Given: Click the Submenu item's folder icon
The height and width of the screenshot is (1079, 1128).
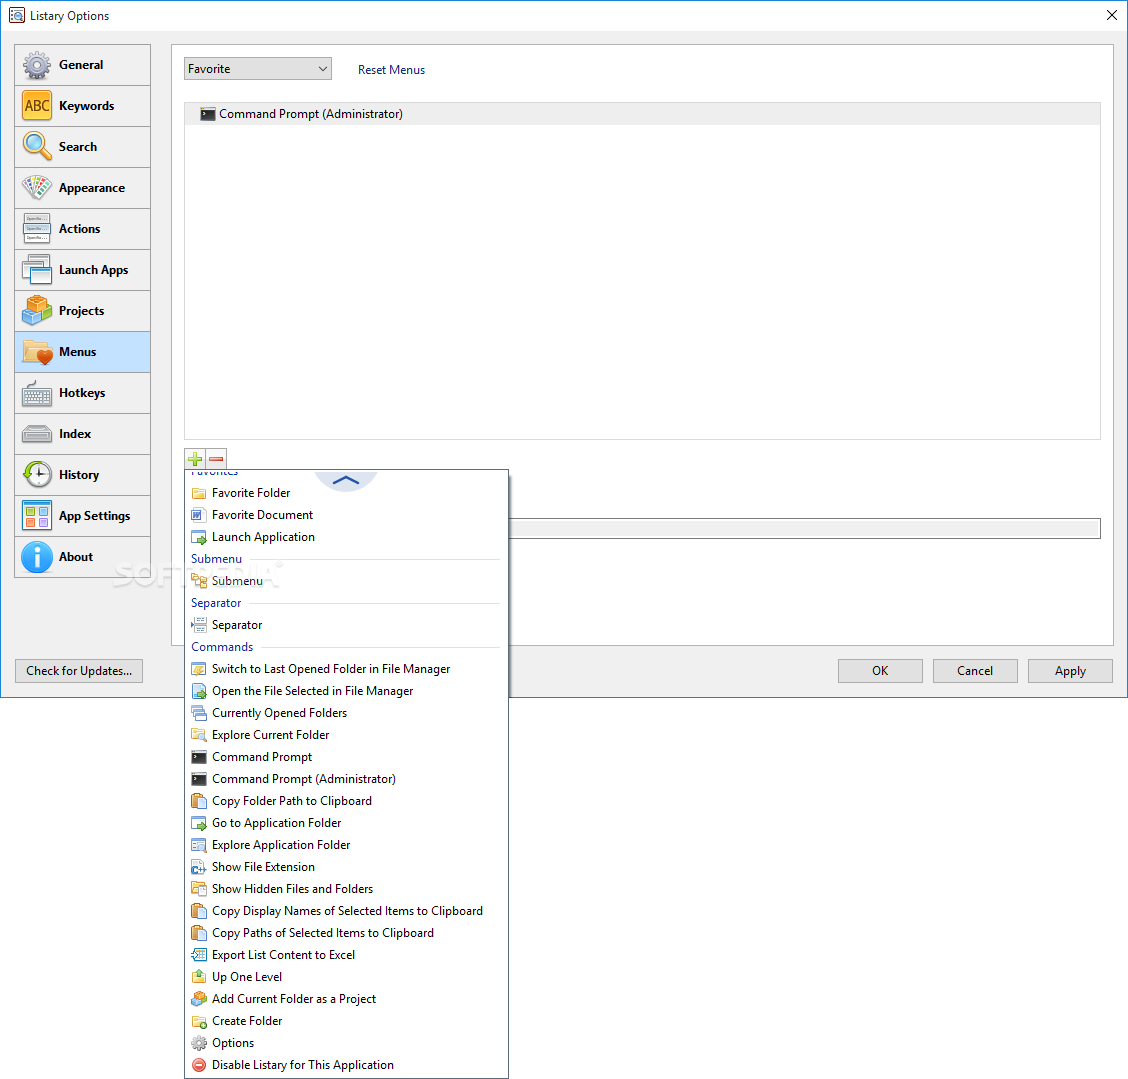Looking at the screenshot, I should pyautogui.click(x=199, y=581).
